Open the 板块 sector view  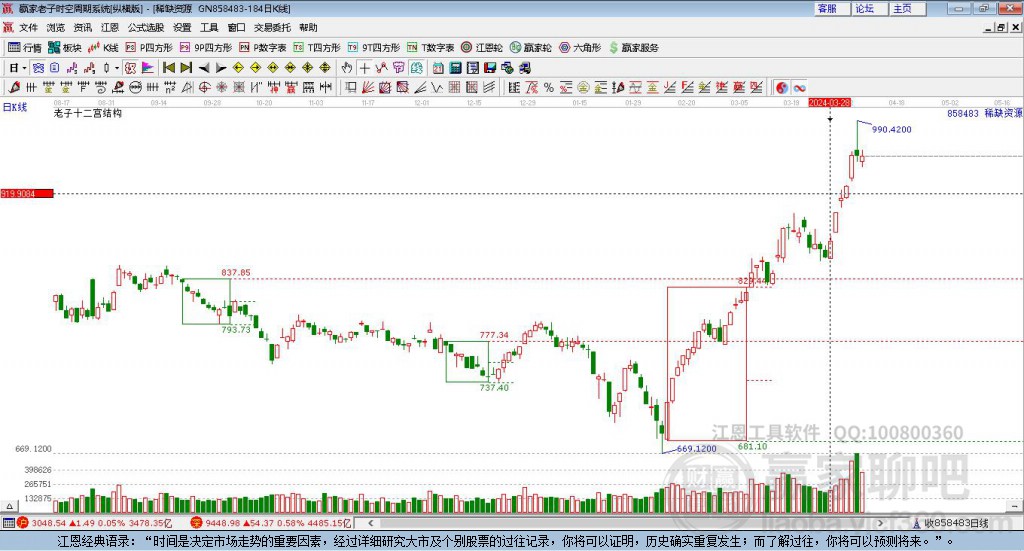(x=64, y=48)
